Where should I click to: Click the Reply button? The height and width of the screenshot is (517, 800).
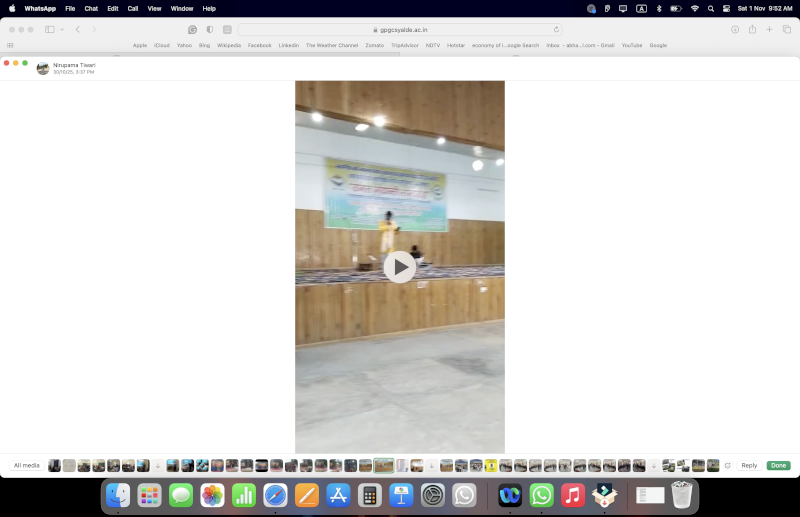click(x=749, y=465)
